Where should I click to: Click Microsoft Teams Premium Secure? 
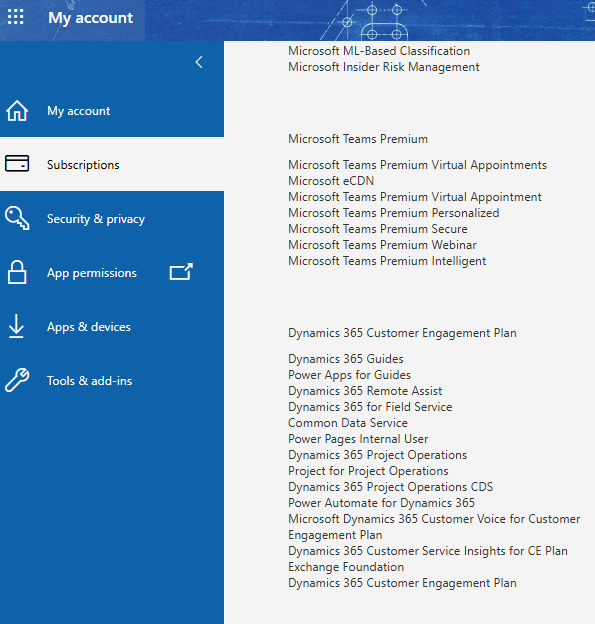pos(378,229)
